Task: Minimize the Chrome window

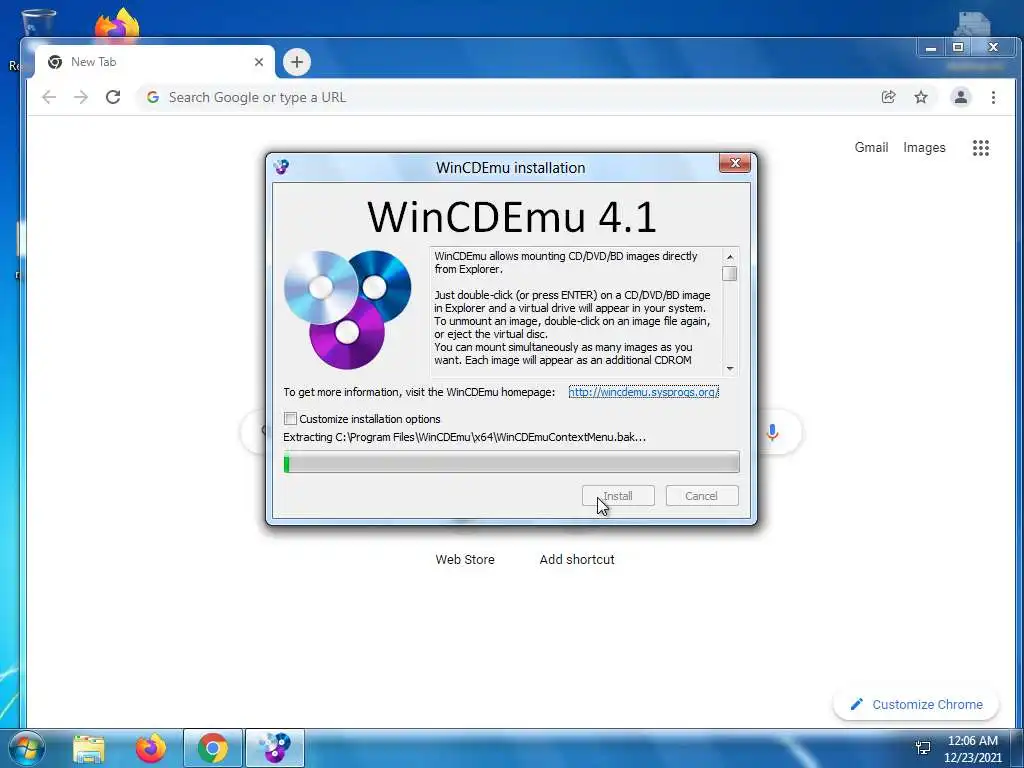Action: tap(931, 47)
